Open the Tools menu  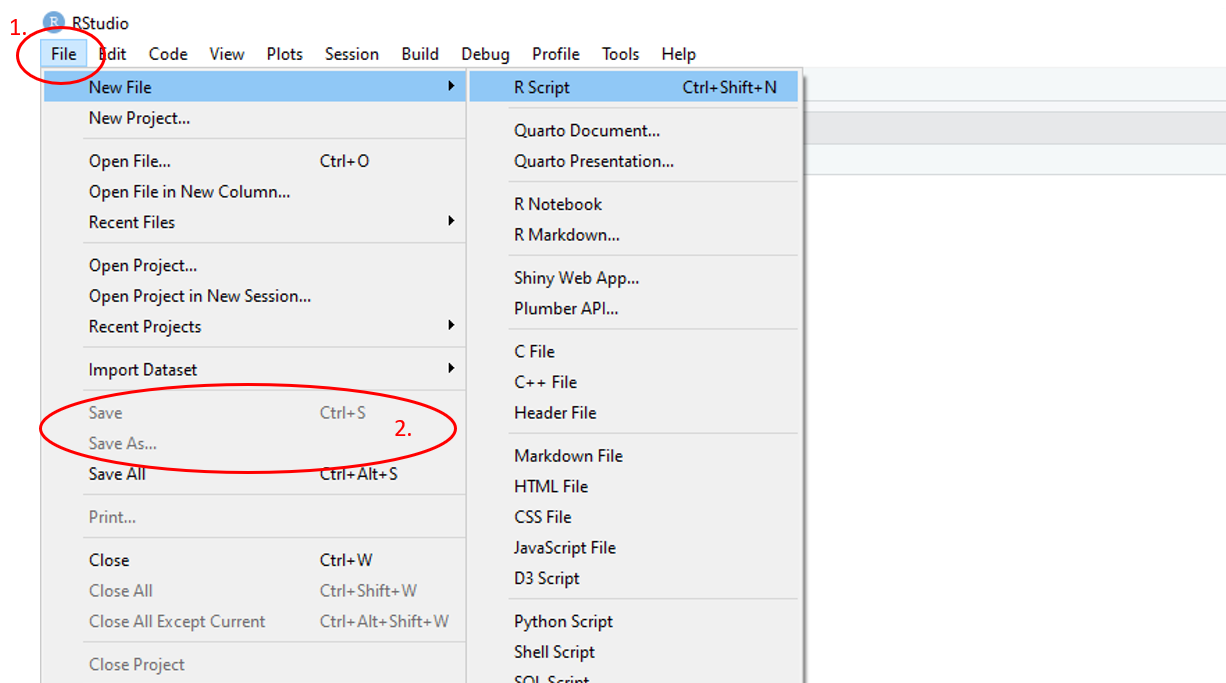(620, 54)
